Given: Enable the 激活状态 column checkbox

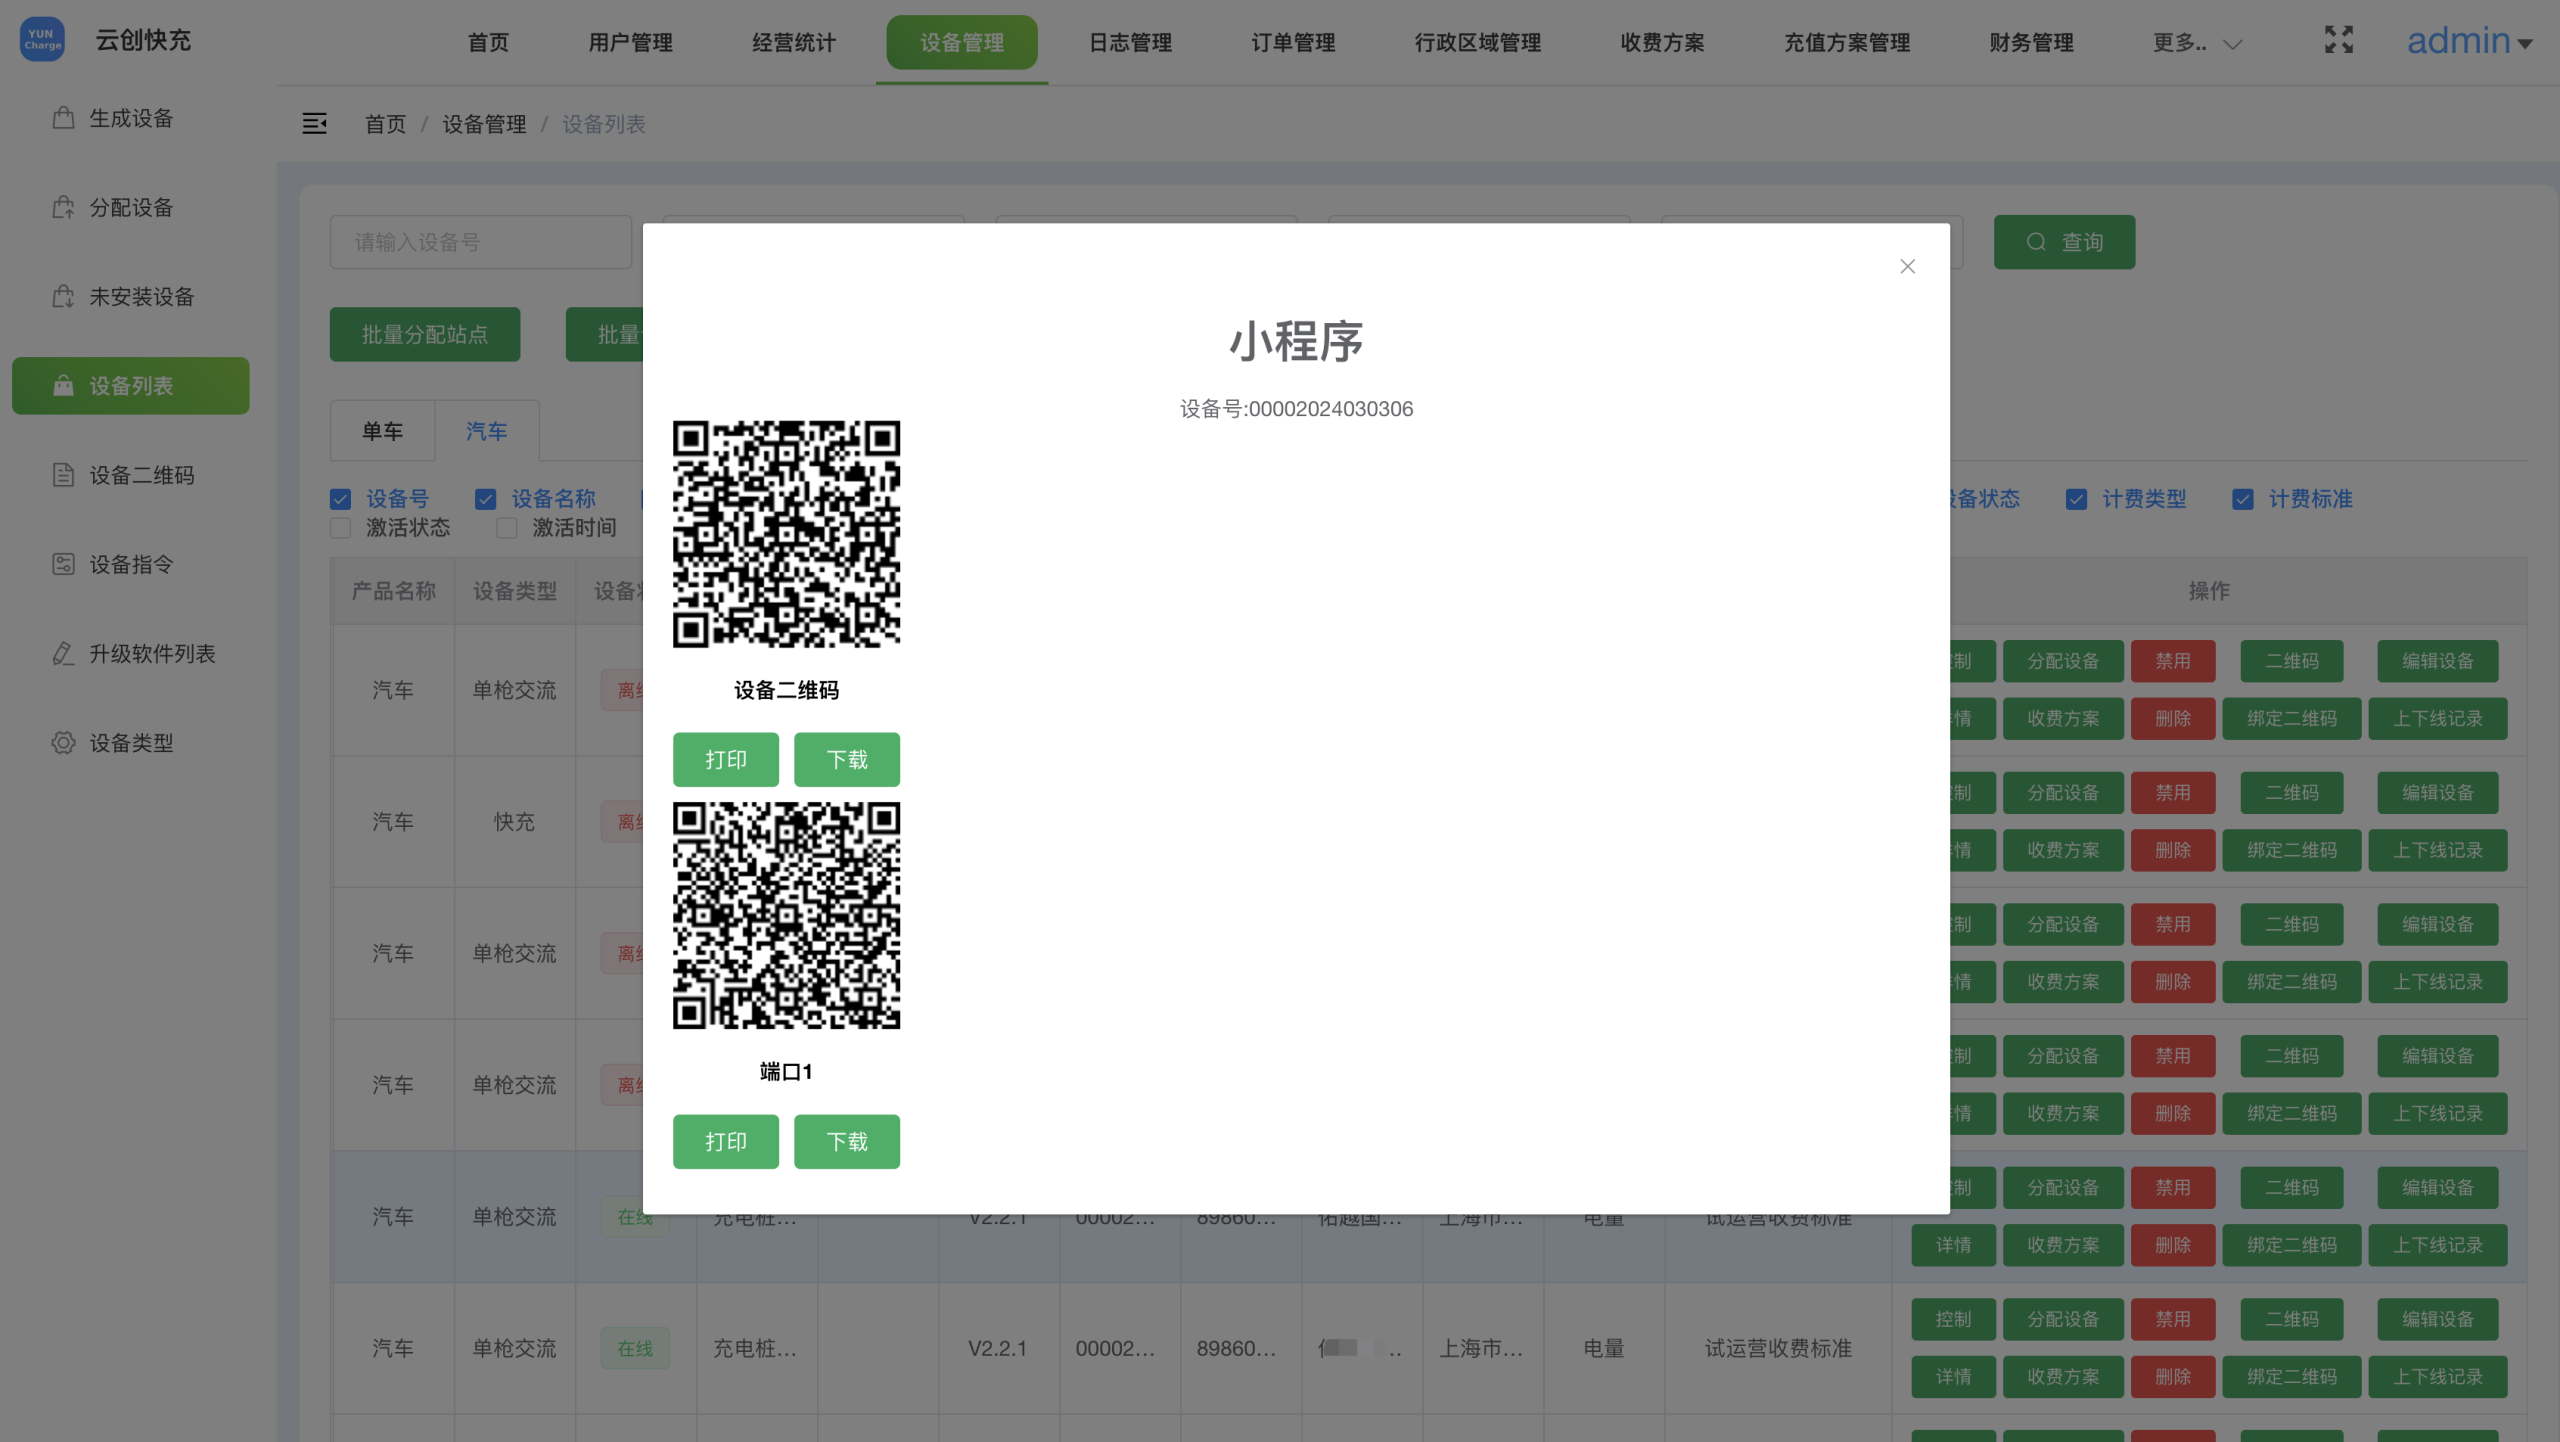Looking at the screenshot, I should pyautogui.click(x=341, y=528).
